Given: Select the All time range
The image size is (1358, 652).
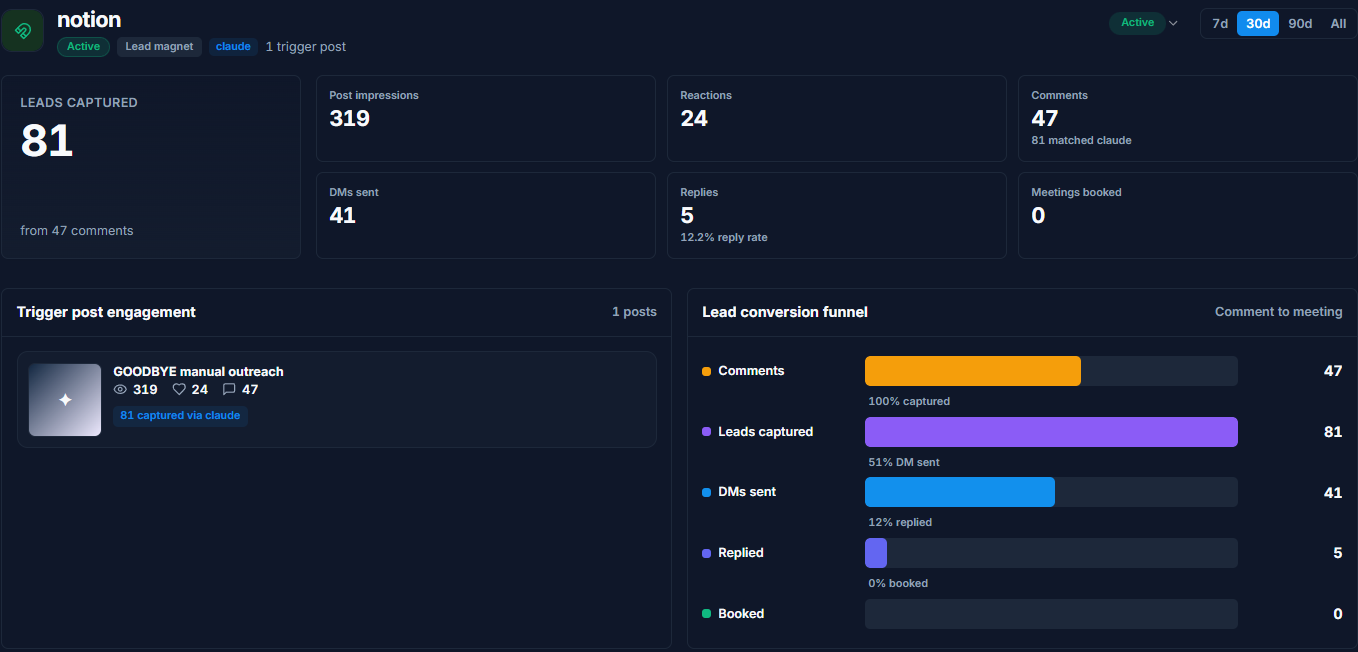Looking at the screenshot, I should coord(1338,24).
